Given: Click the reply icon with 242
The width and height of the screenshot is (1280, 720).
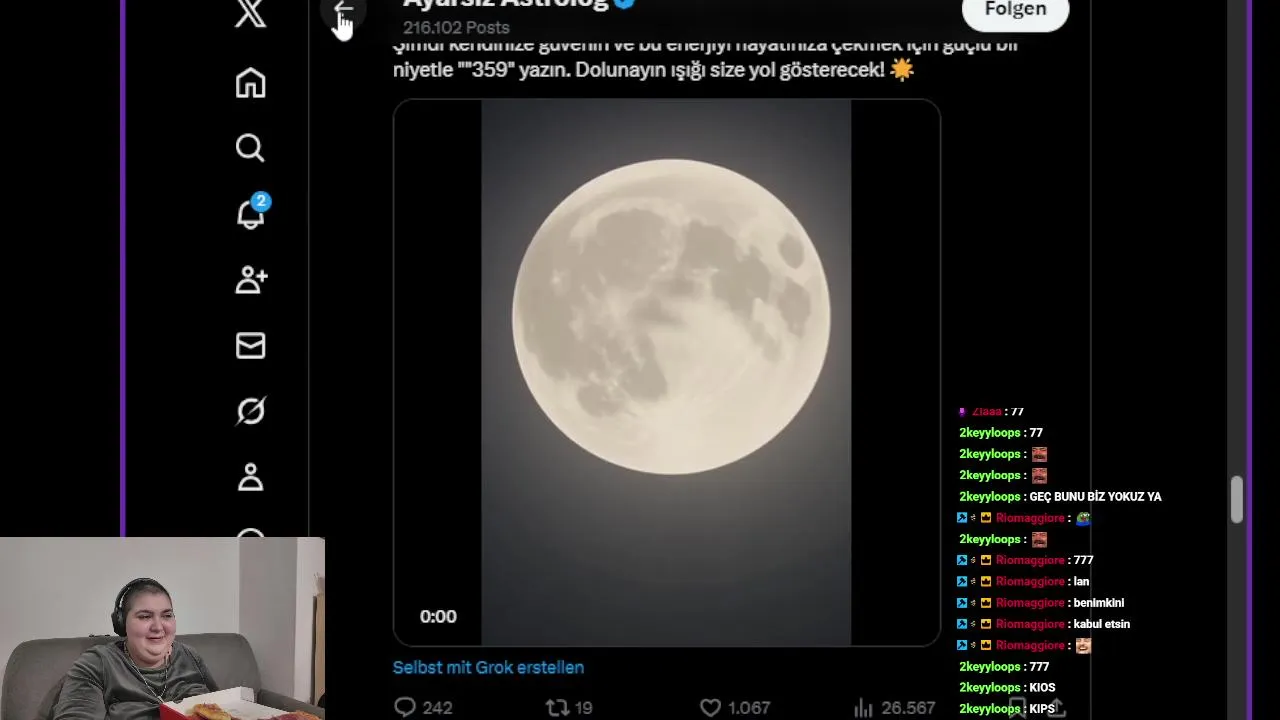Looking at the screenshot, I should [x=423, y=707].
